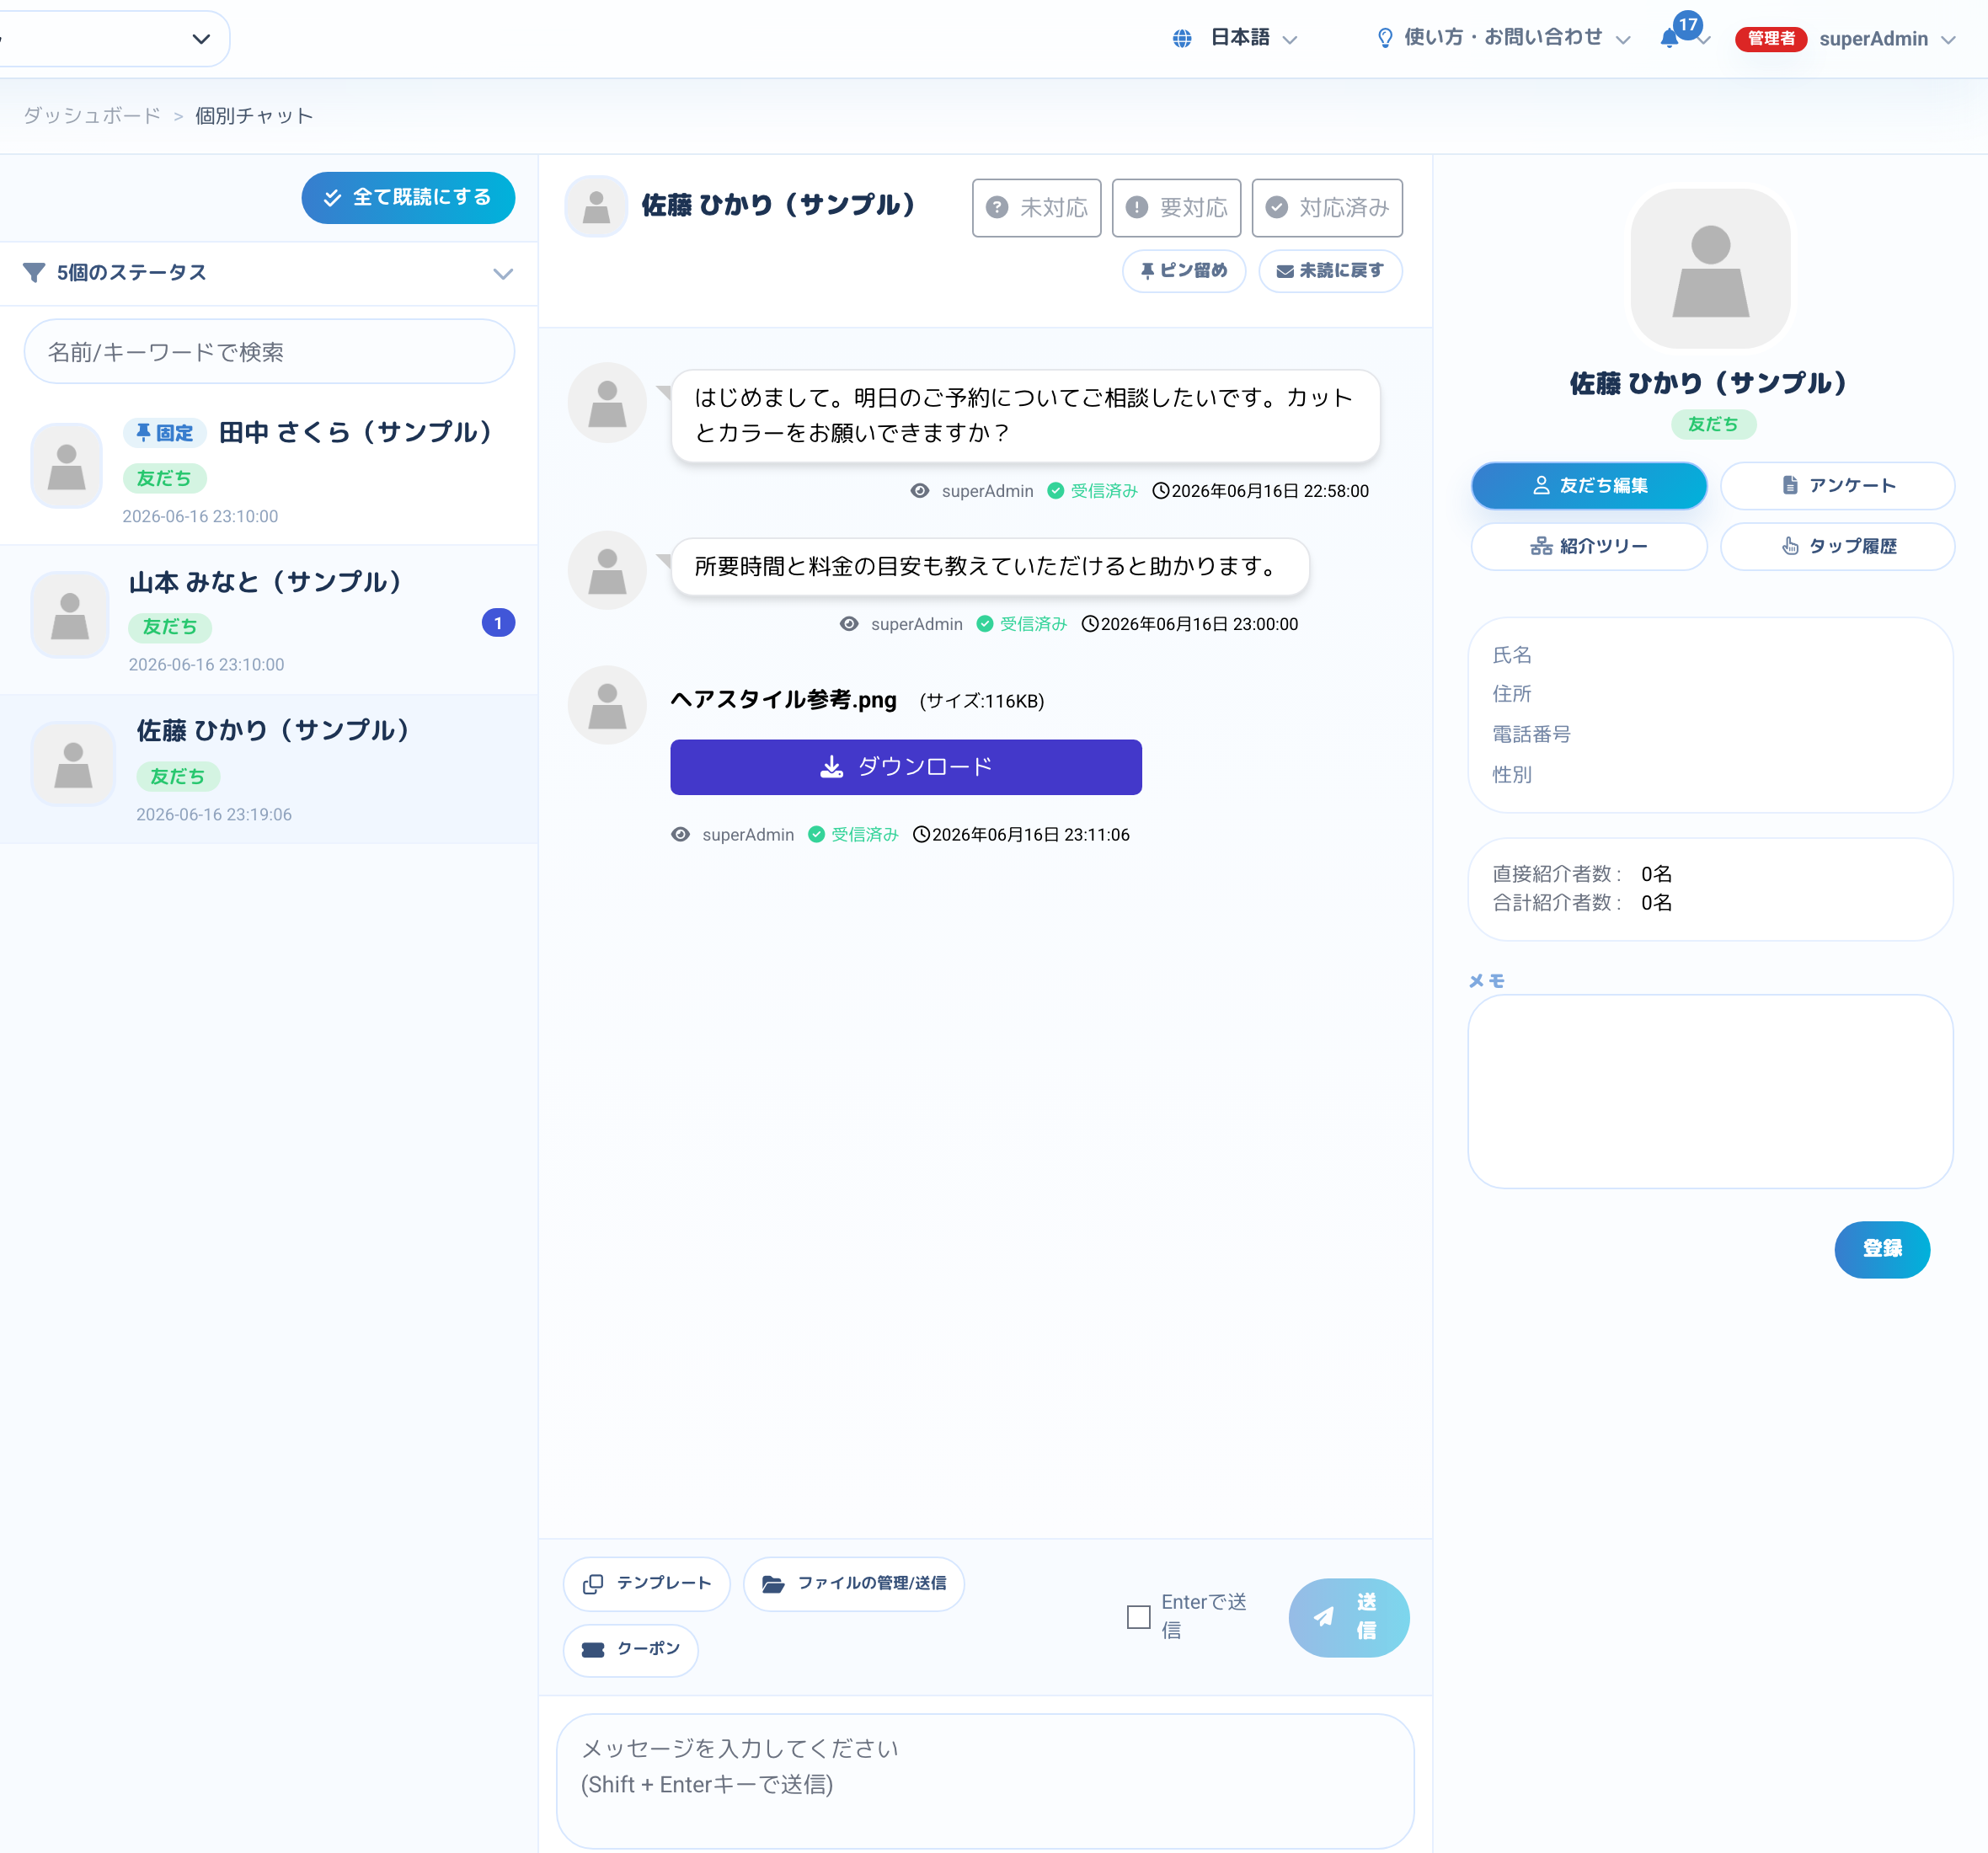Click the はじめまして message bubble
The image size is (1988, 1853).
(1025, 416)
